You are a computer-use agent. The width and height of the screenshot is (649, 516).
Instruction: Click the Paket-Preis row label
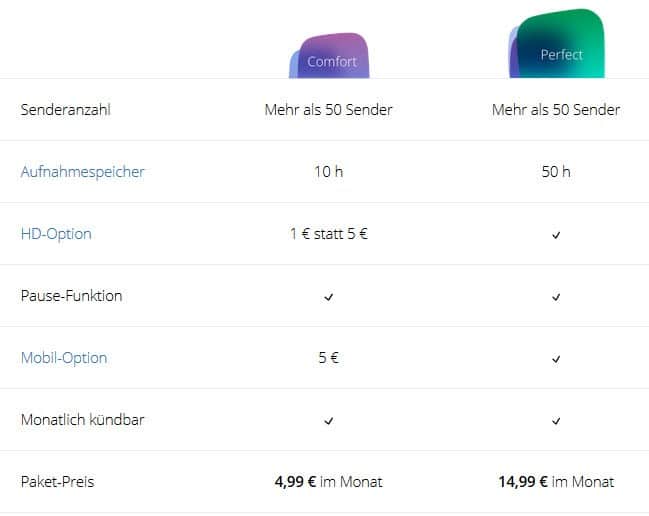coord(58,482)
